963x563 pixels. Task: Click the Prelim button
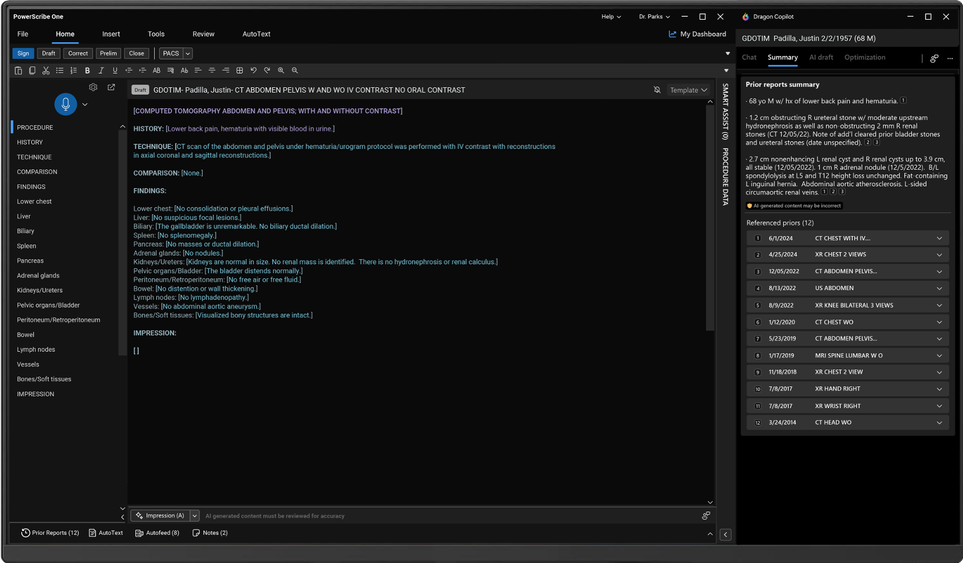[108, 53]
